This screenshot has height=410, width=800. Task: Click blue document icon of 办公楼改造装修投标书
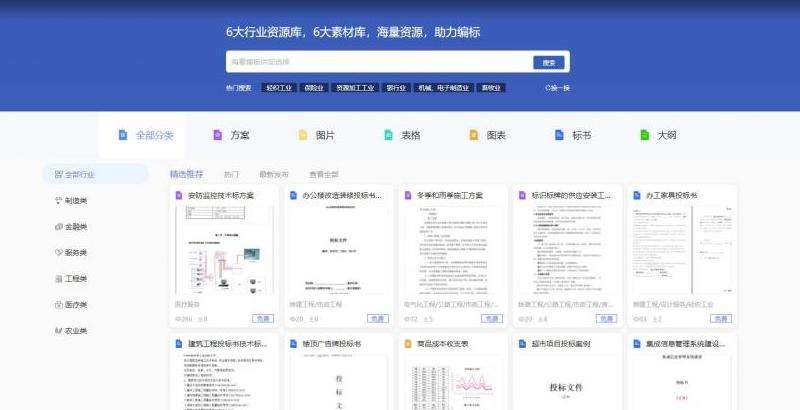pos(293,195)
